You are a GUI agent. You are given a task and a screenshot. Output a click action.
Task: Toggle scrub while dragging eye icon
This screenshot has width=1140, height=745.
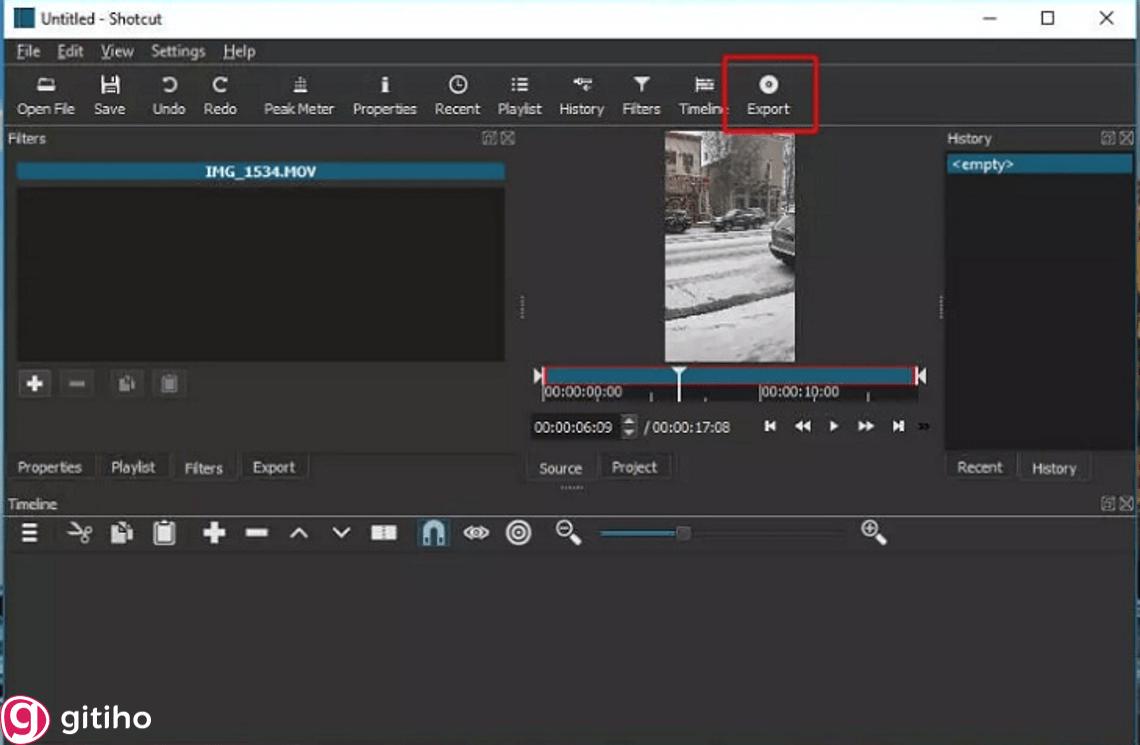click(476, 532)
